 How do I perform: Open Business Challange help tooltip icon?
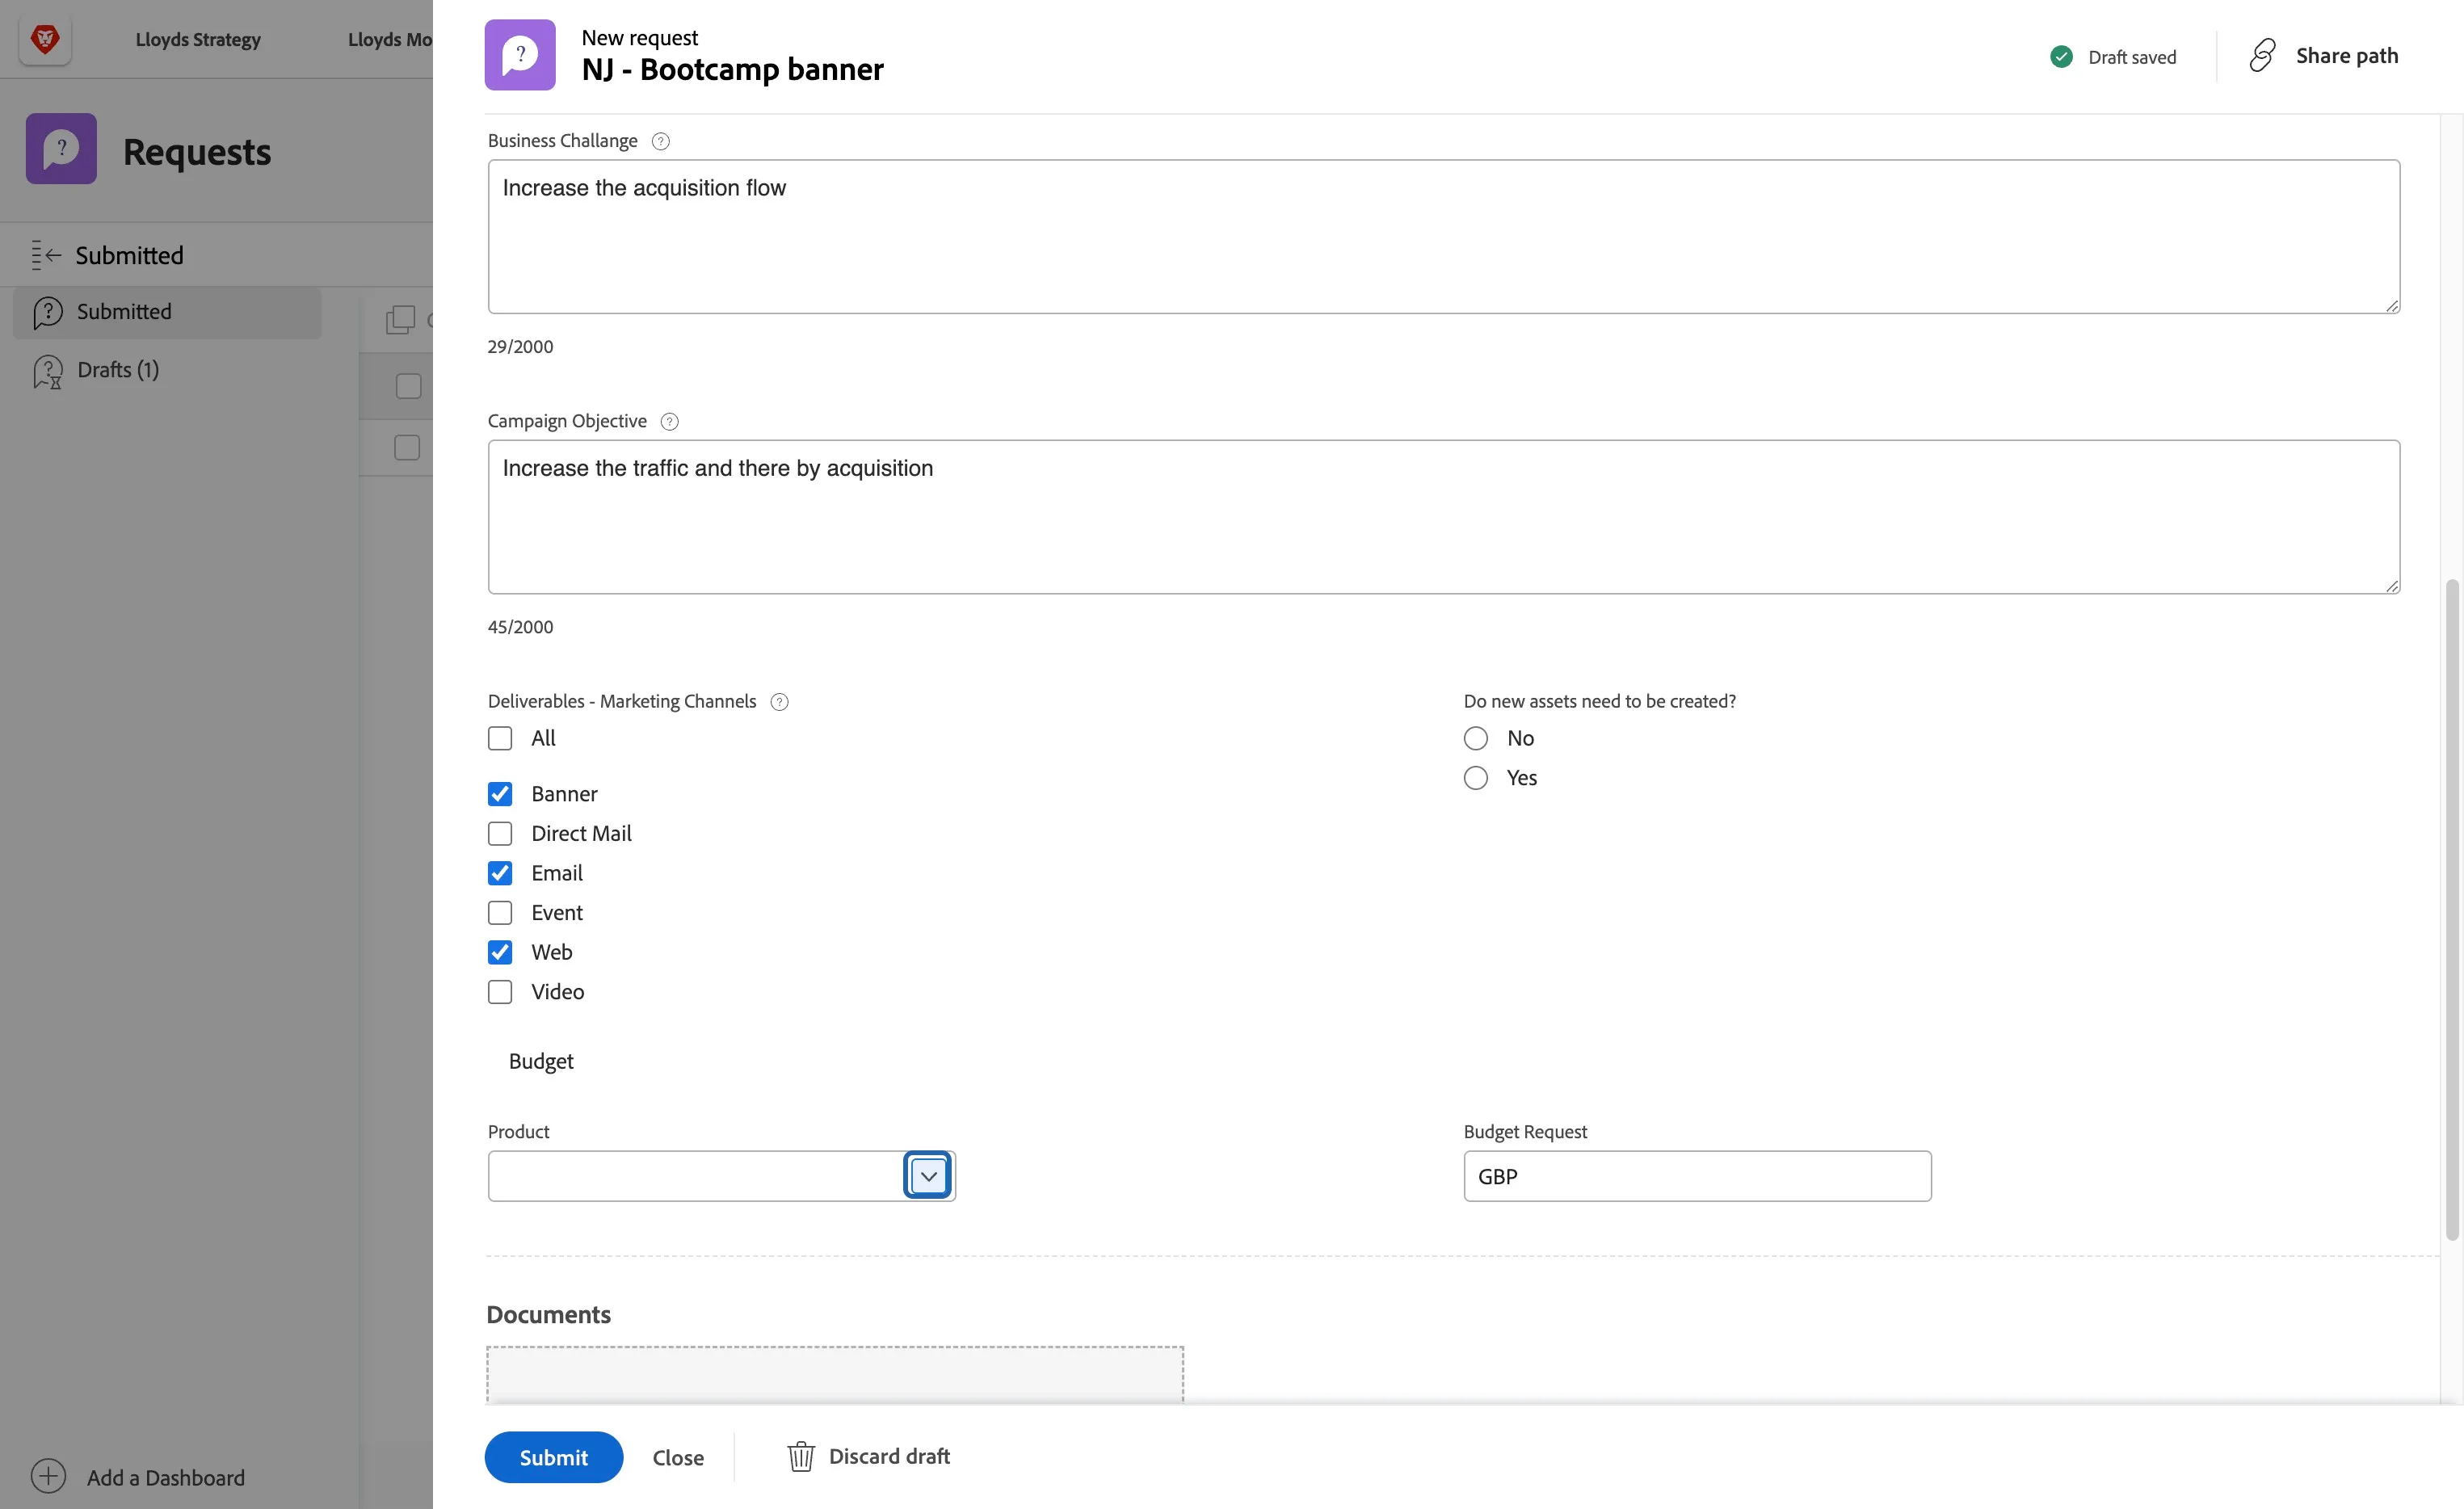pyautogui.click(x=660, y=141)
